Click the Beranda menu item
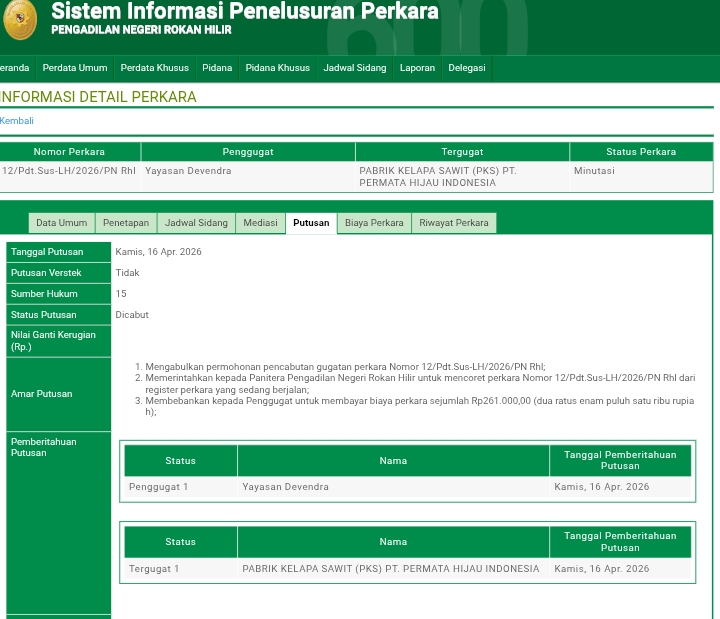This screenshot has width=720, height=619. pos(14,68)
